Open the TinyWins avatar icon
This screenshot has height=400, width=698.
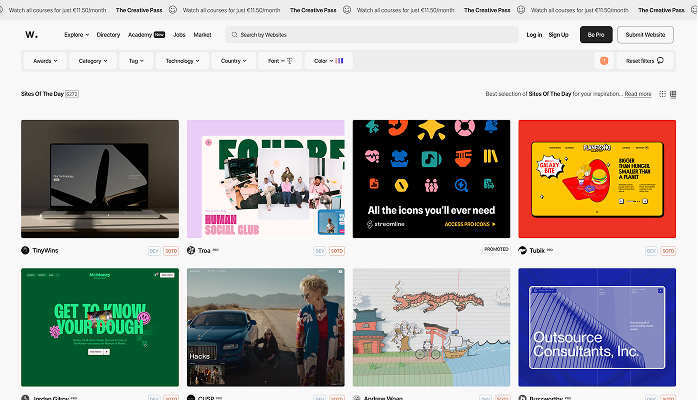click(x=25, y=251)
